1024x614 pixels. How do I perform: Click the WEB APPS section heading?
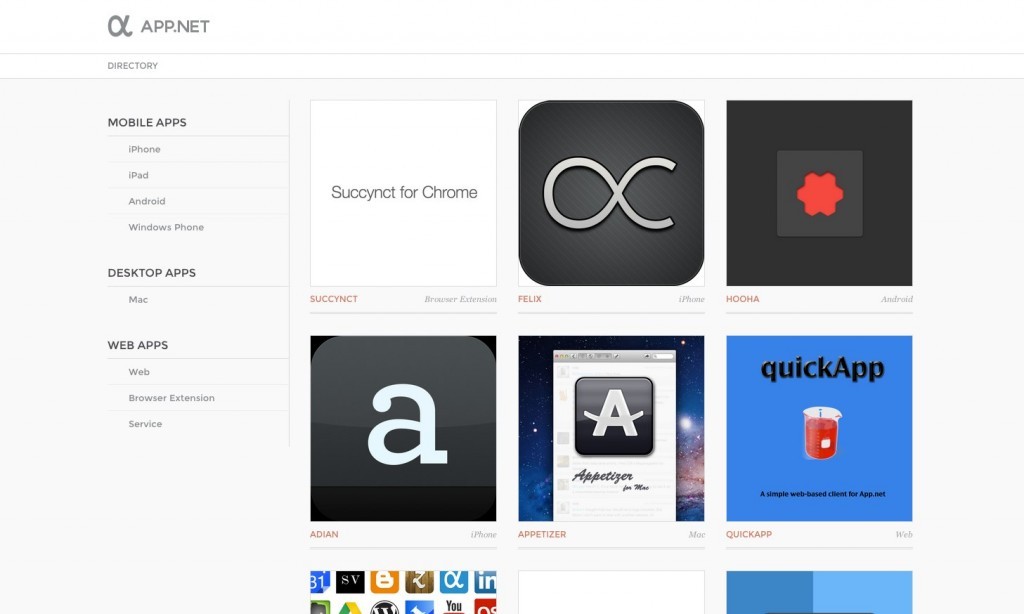pos(138,346)
